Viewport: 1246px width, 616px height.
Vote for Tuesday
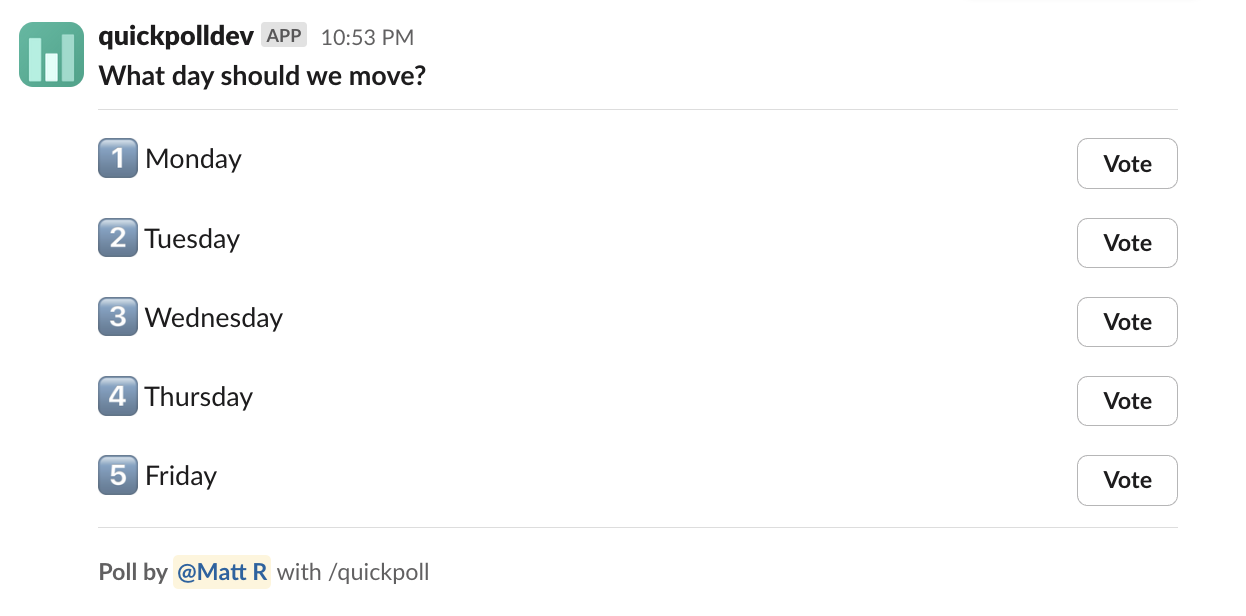[x=1126, y=243]
